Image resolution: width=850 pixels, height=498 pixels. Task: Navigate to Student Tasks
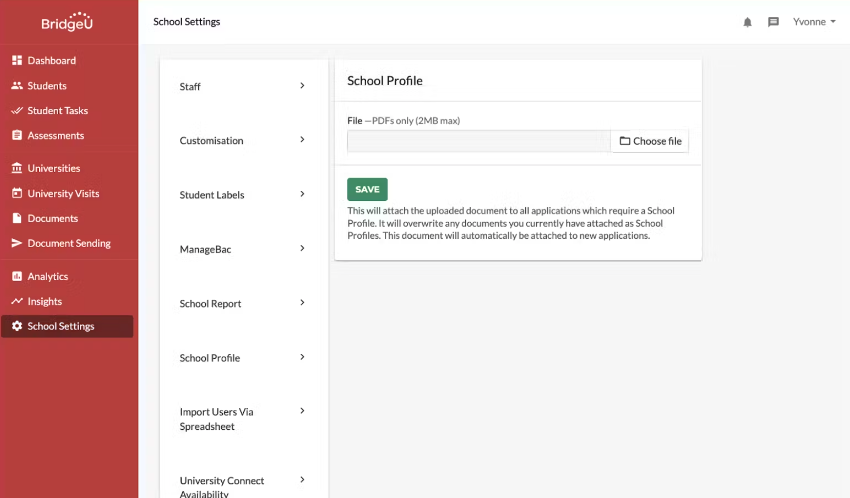pyautogui.click(x=57, y=111)
